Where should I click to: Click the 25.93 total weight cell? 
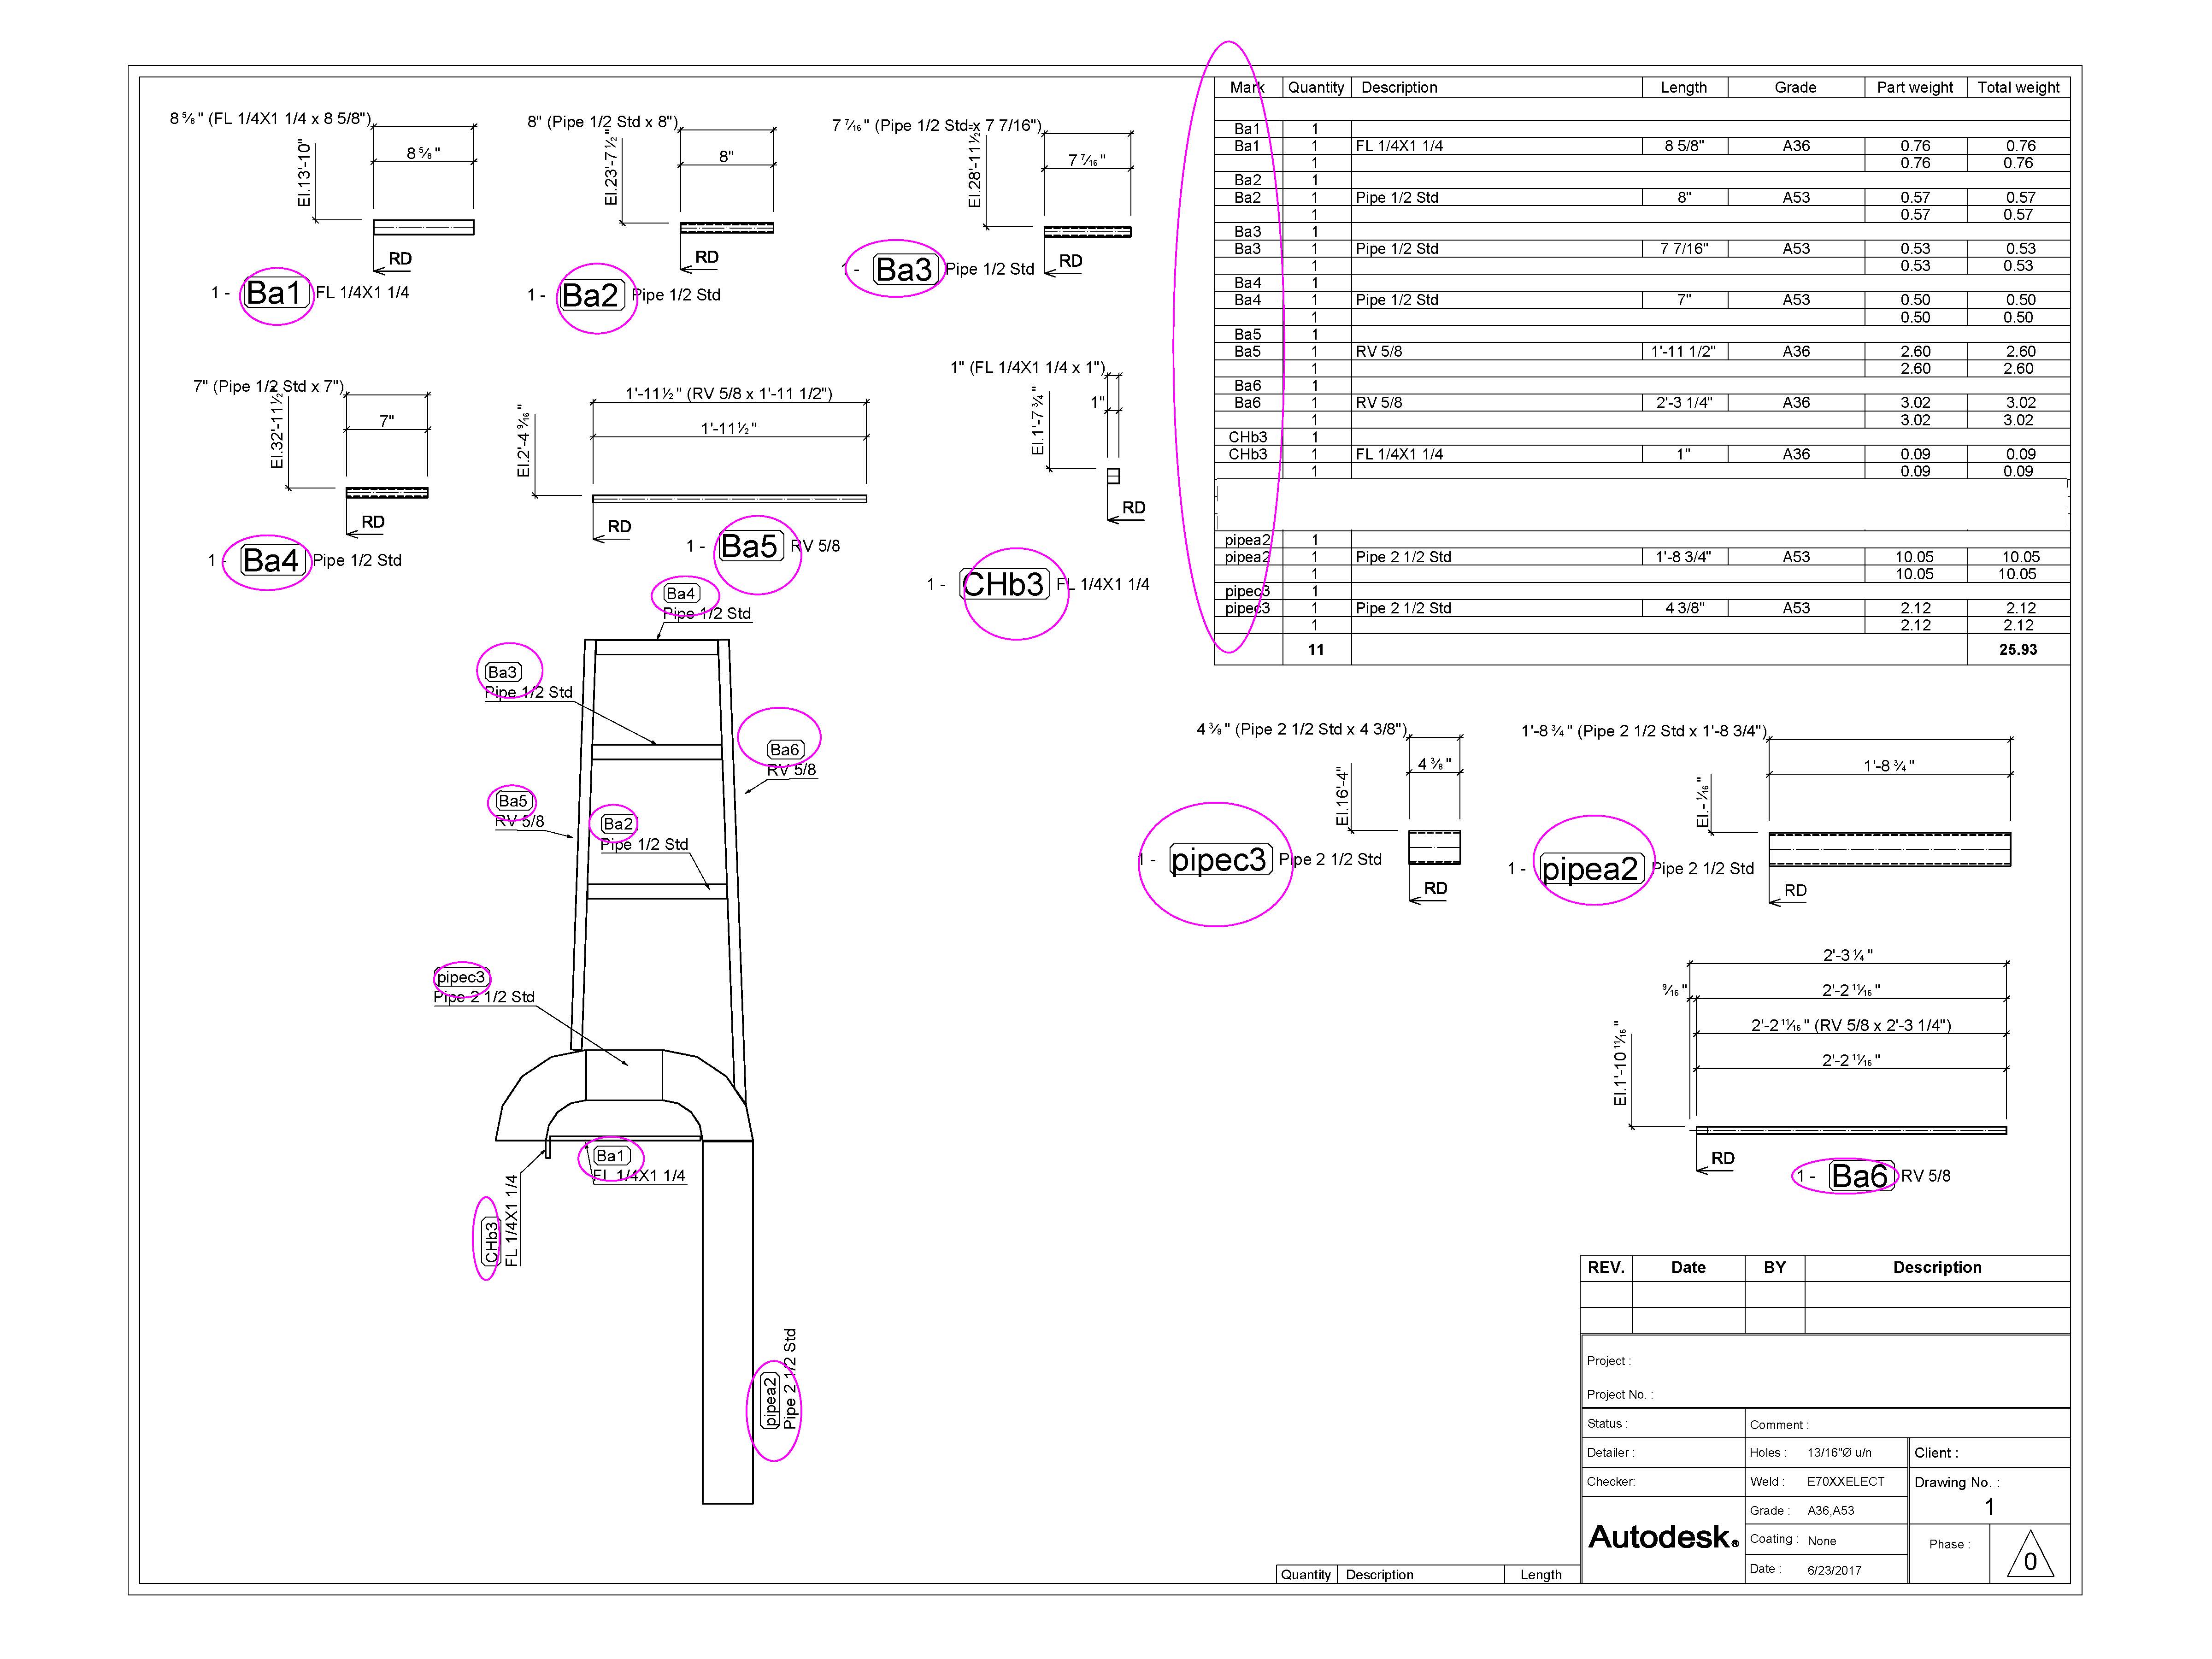2018,650
